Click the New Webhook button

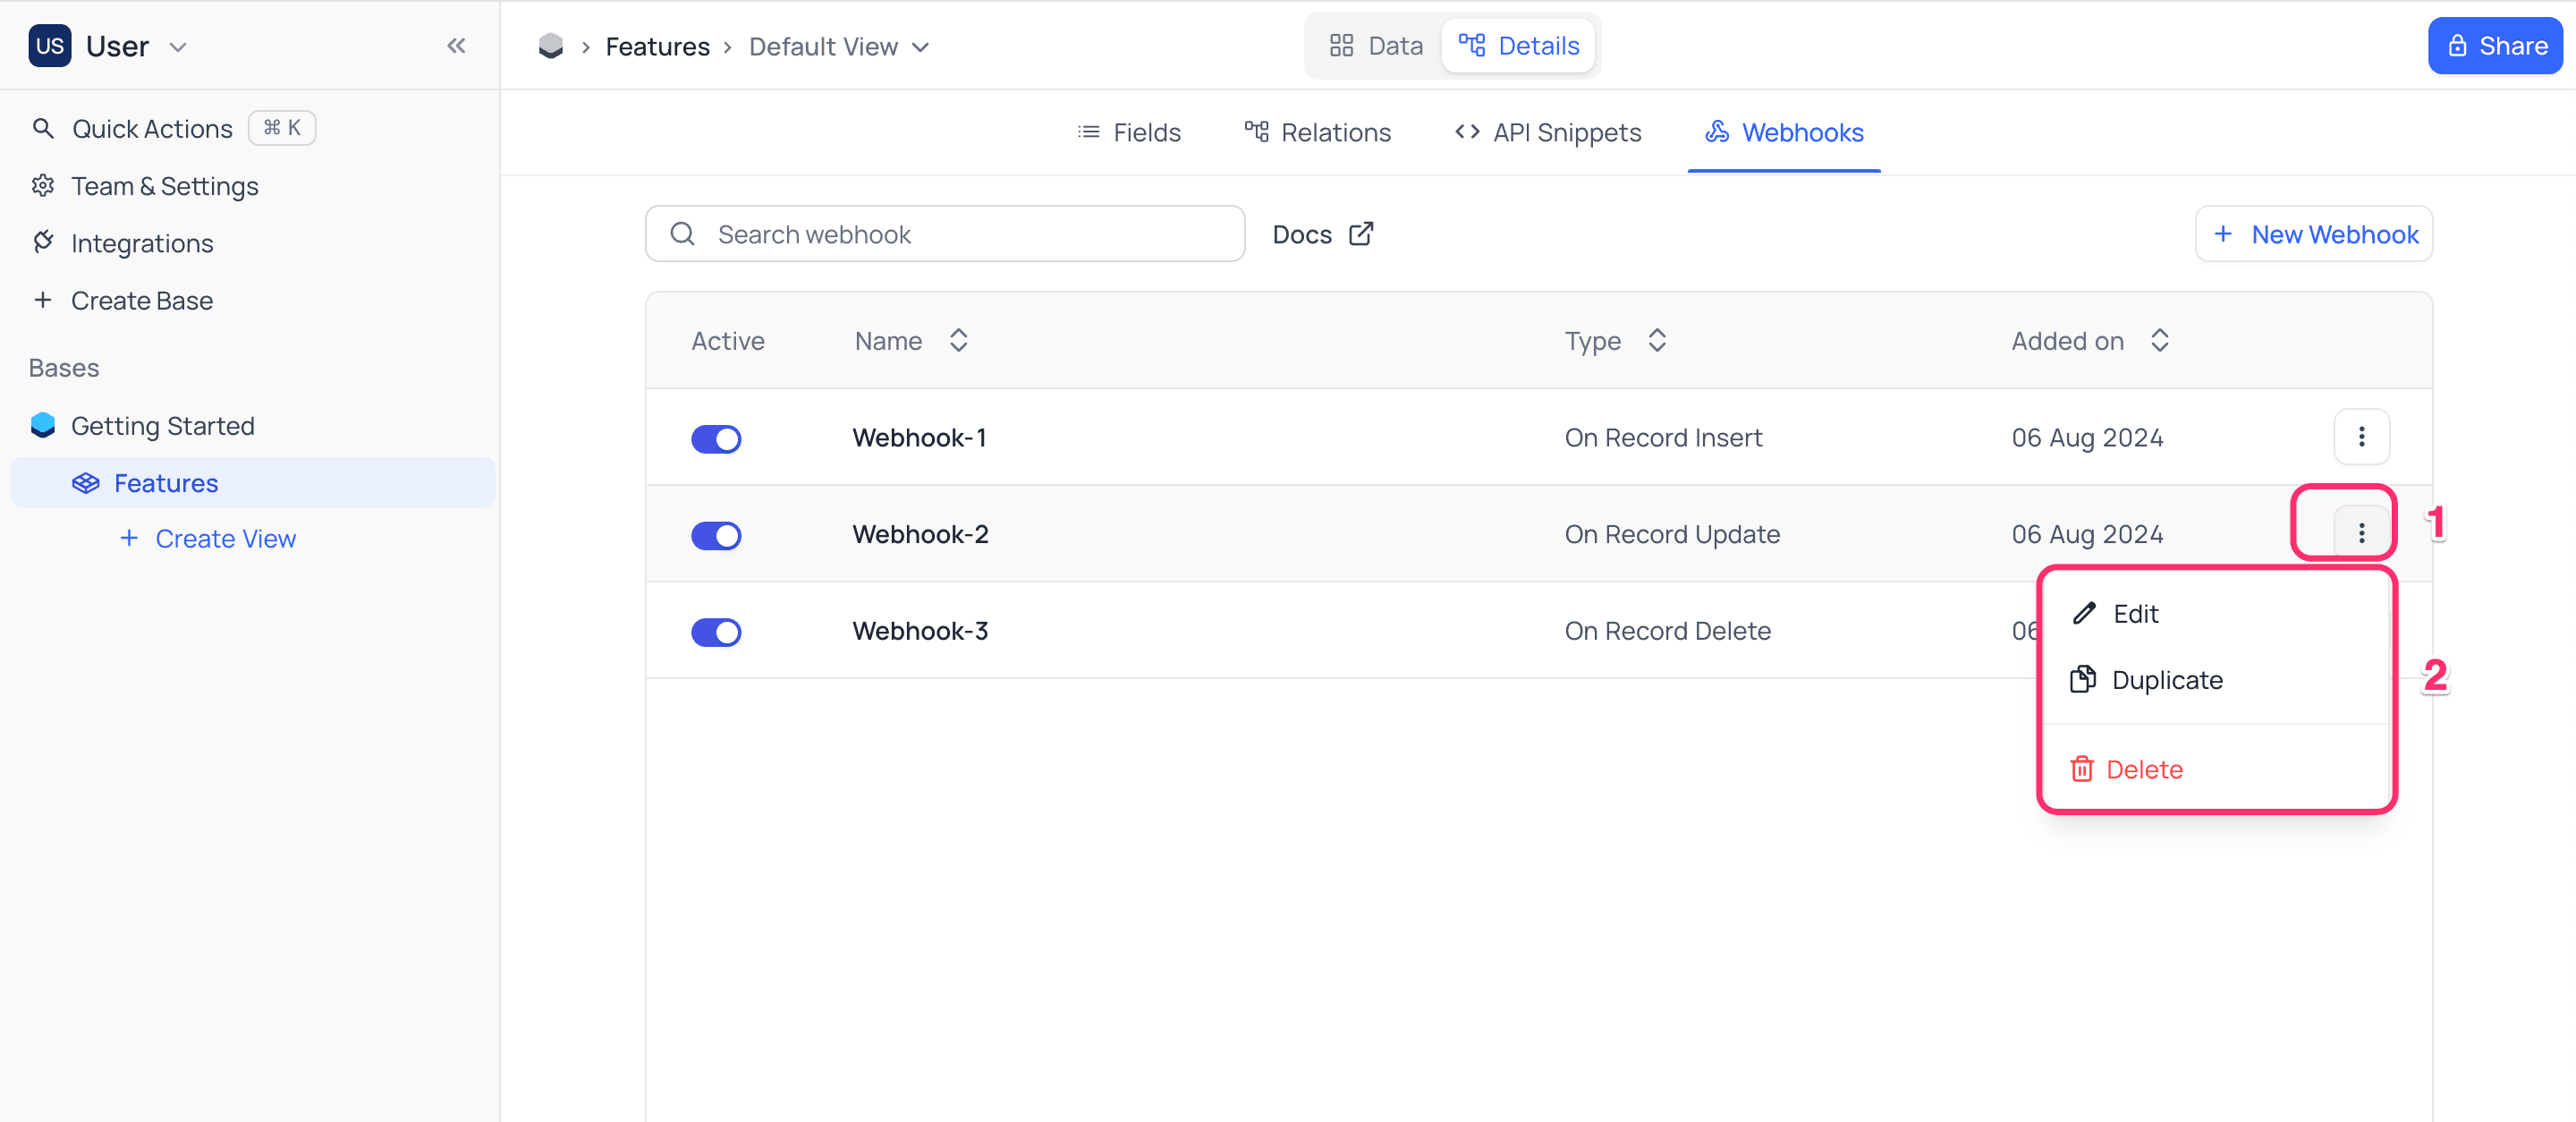click(x=2313, y=234)
